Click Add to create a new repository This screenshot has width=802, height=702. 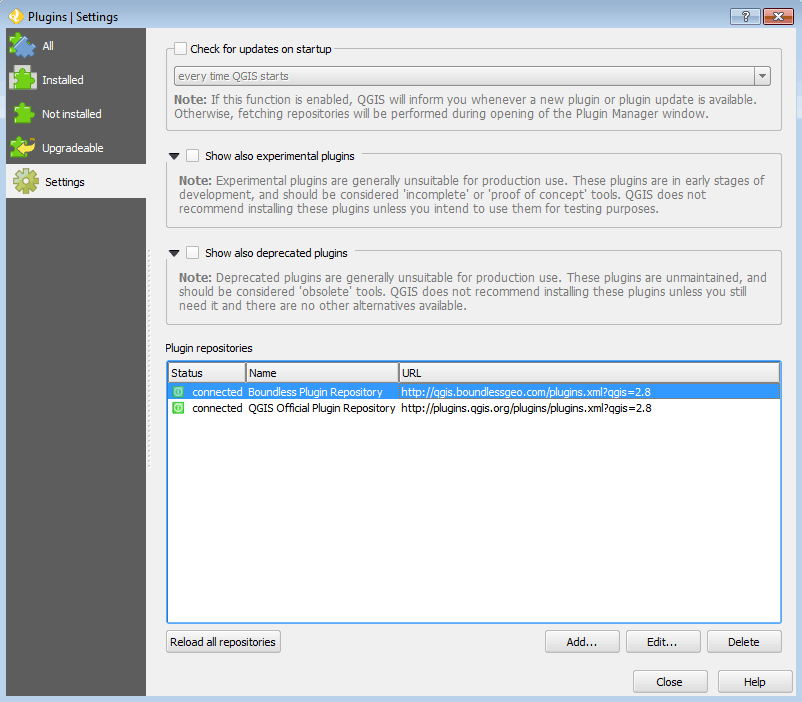coord(582,641)
